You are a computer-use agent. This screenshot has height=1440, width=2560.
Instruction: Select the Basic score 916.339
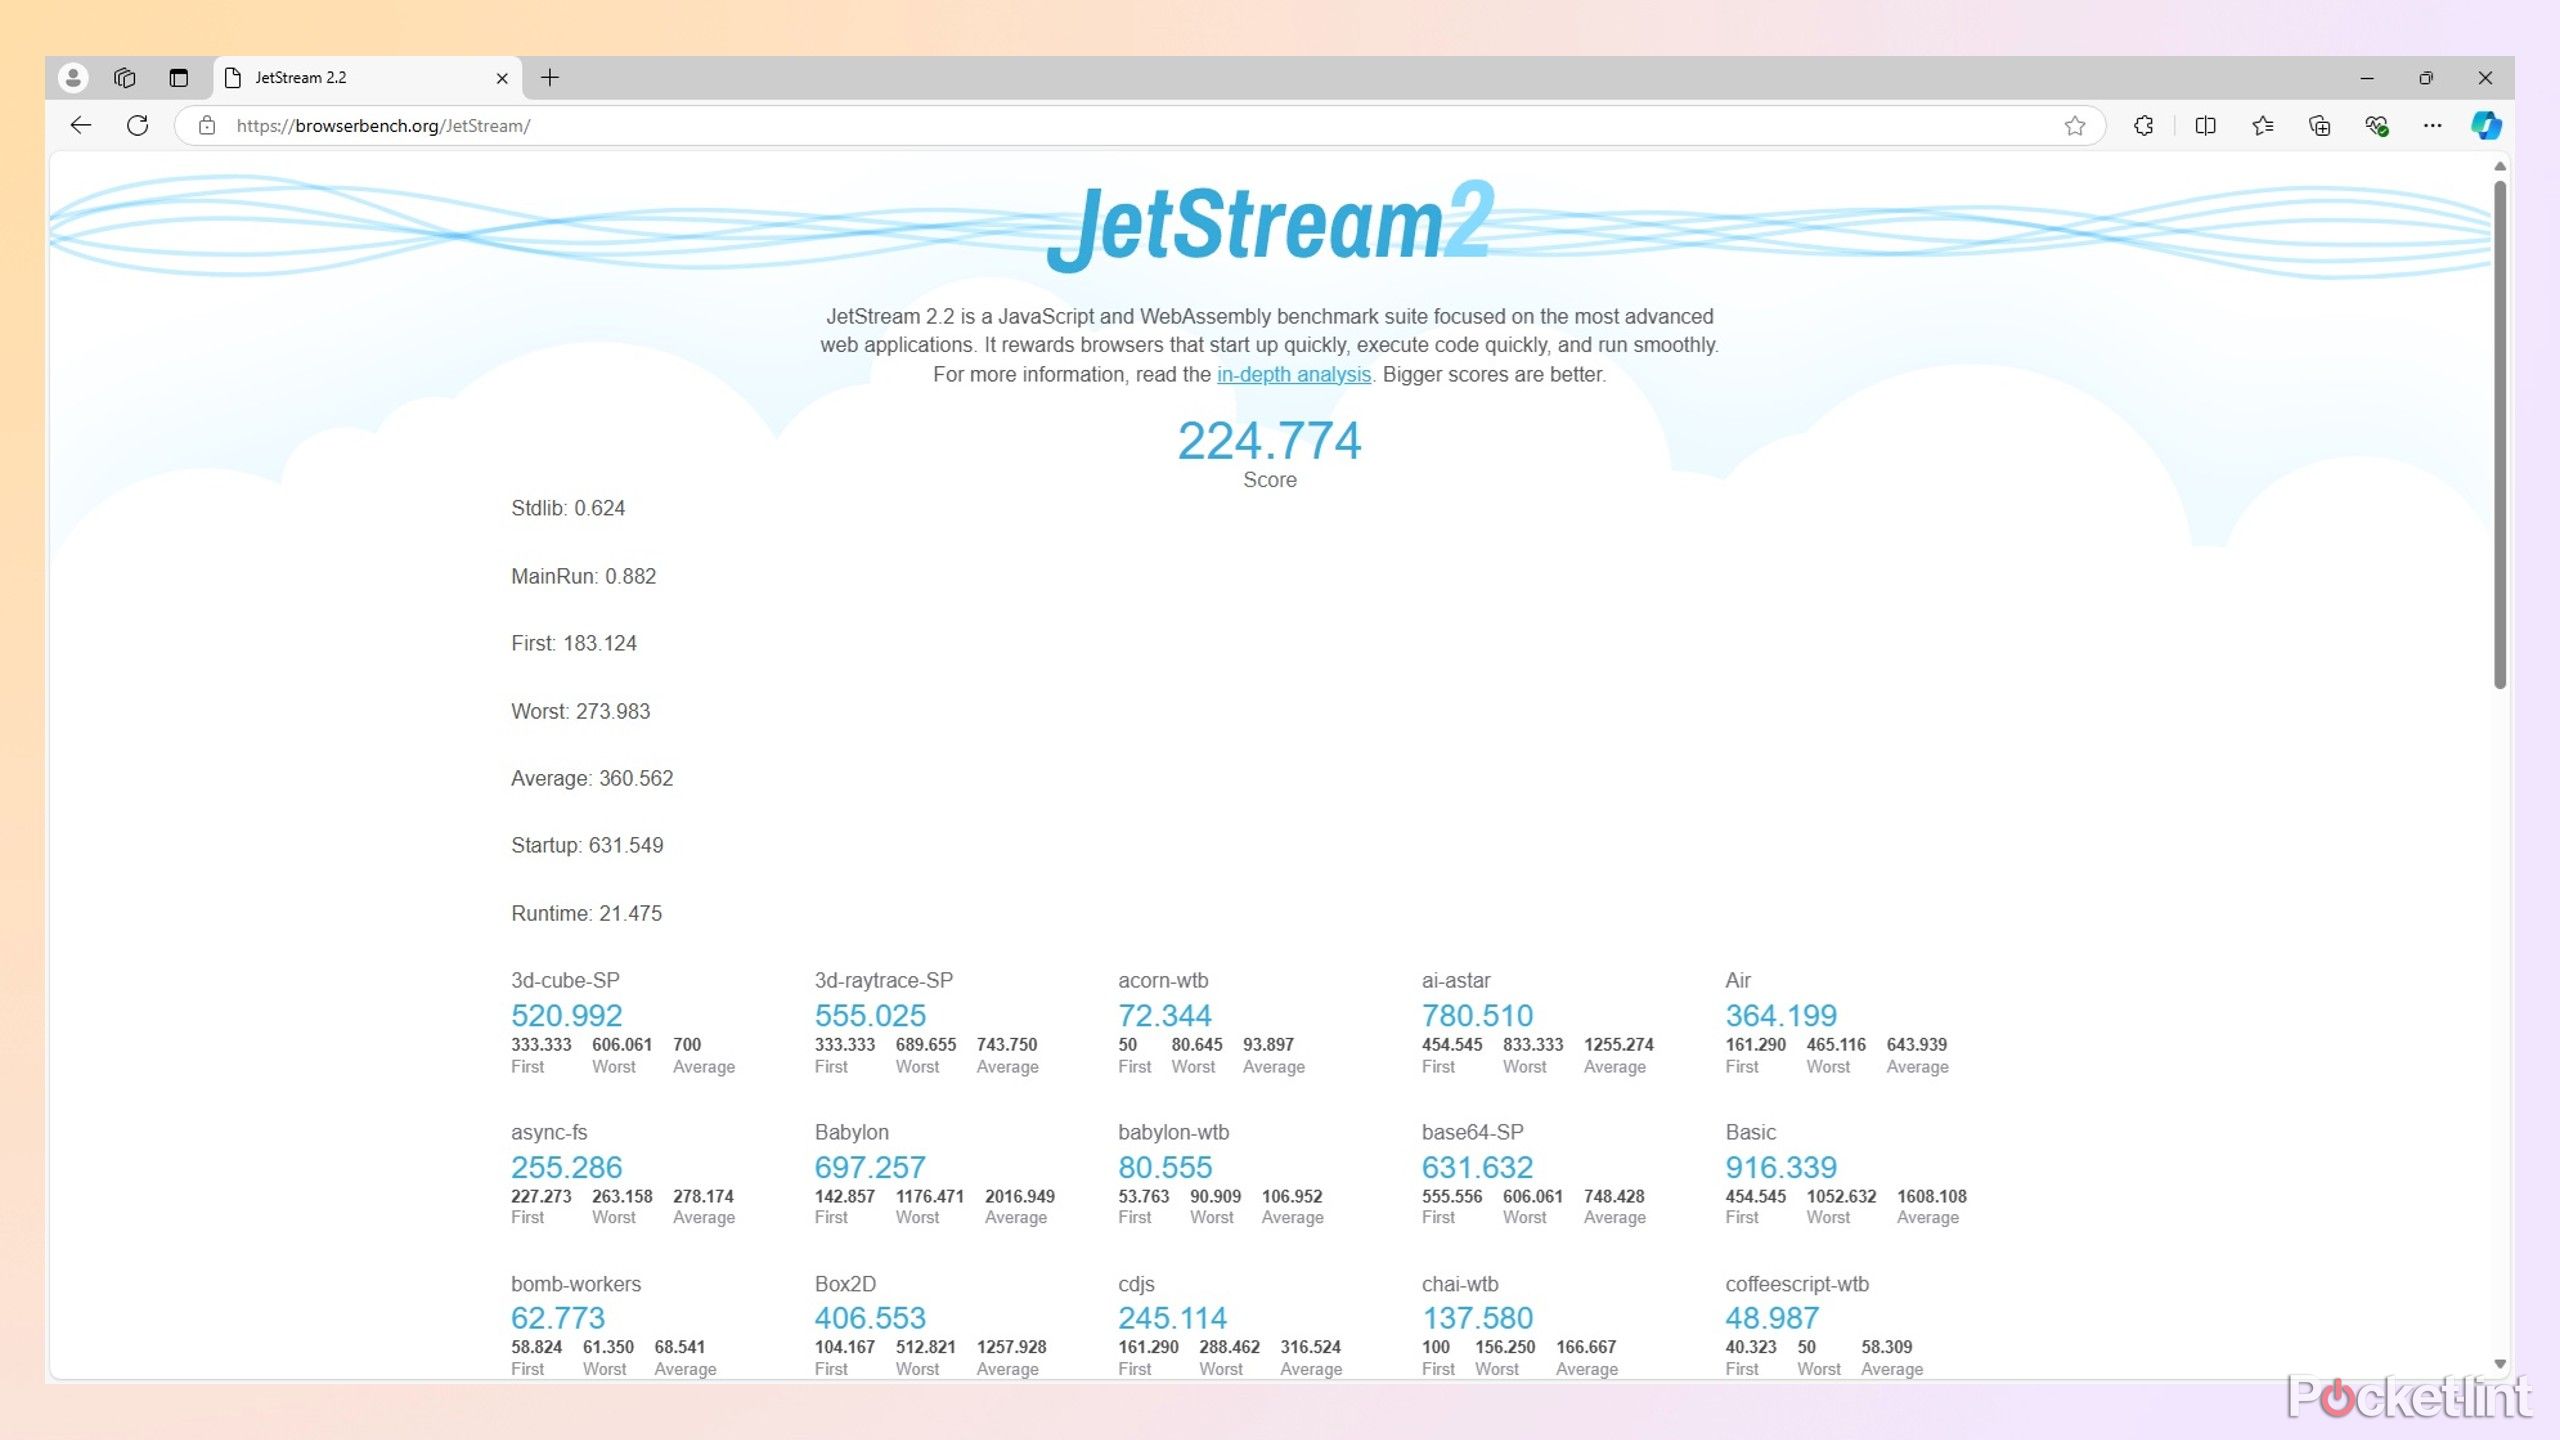(1781, 1168)
